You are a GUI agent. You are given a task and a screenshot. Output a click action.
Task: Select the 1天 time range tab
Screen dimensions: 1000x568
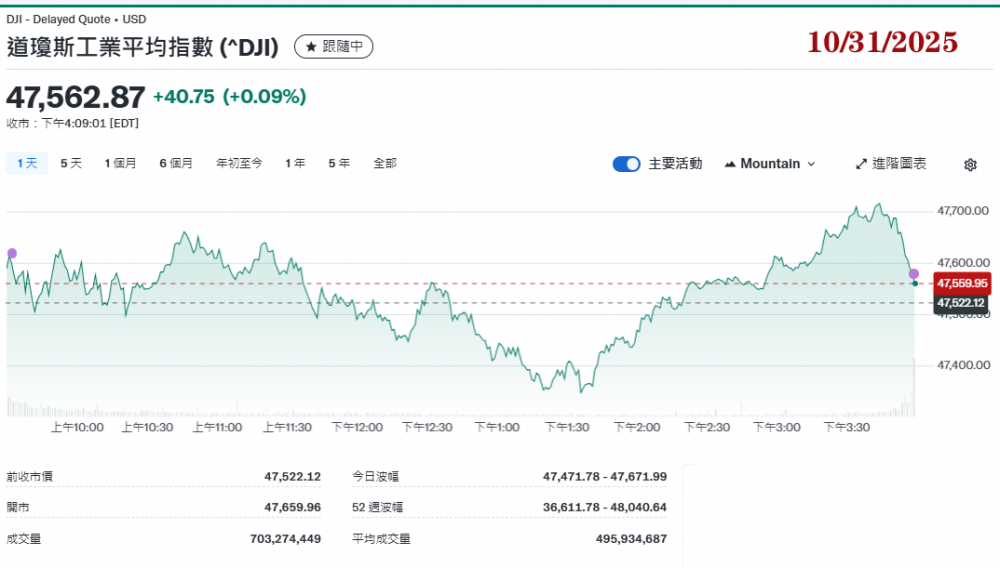(x=27, y=163)
